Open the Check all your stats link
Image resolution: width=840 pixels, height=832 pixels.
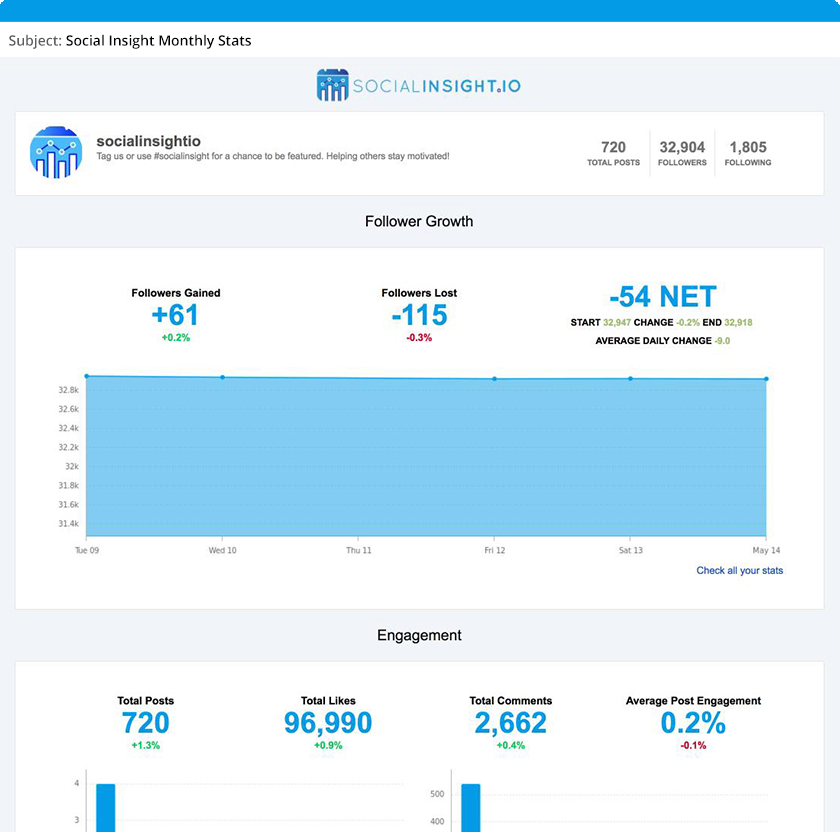click(740, 569)
